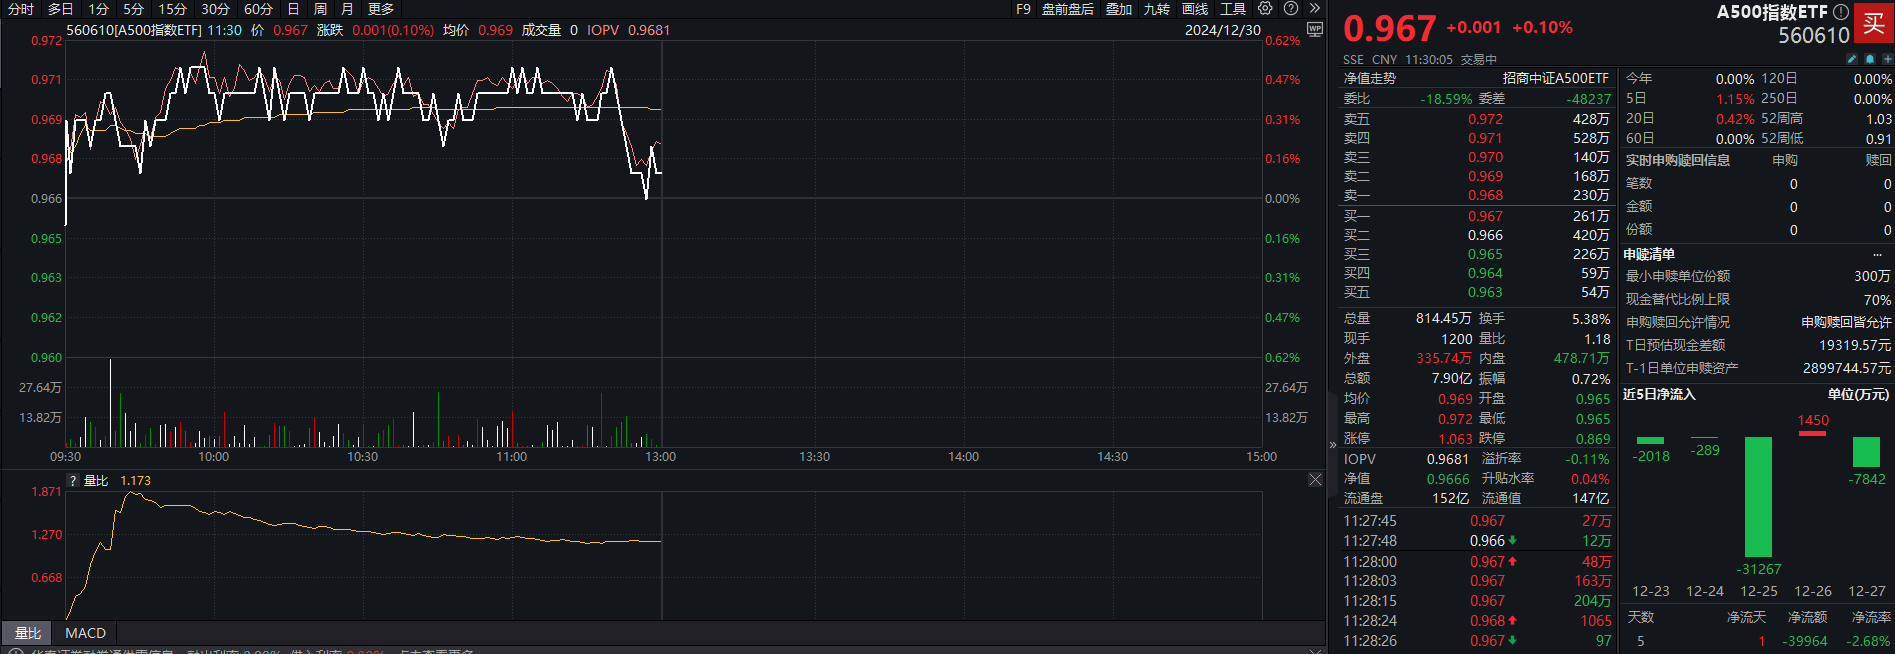Close the 量比 indicator sub-panel
Viewport: 1895px width, 654px height.
[1315, 480]
